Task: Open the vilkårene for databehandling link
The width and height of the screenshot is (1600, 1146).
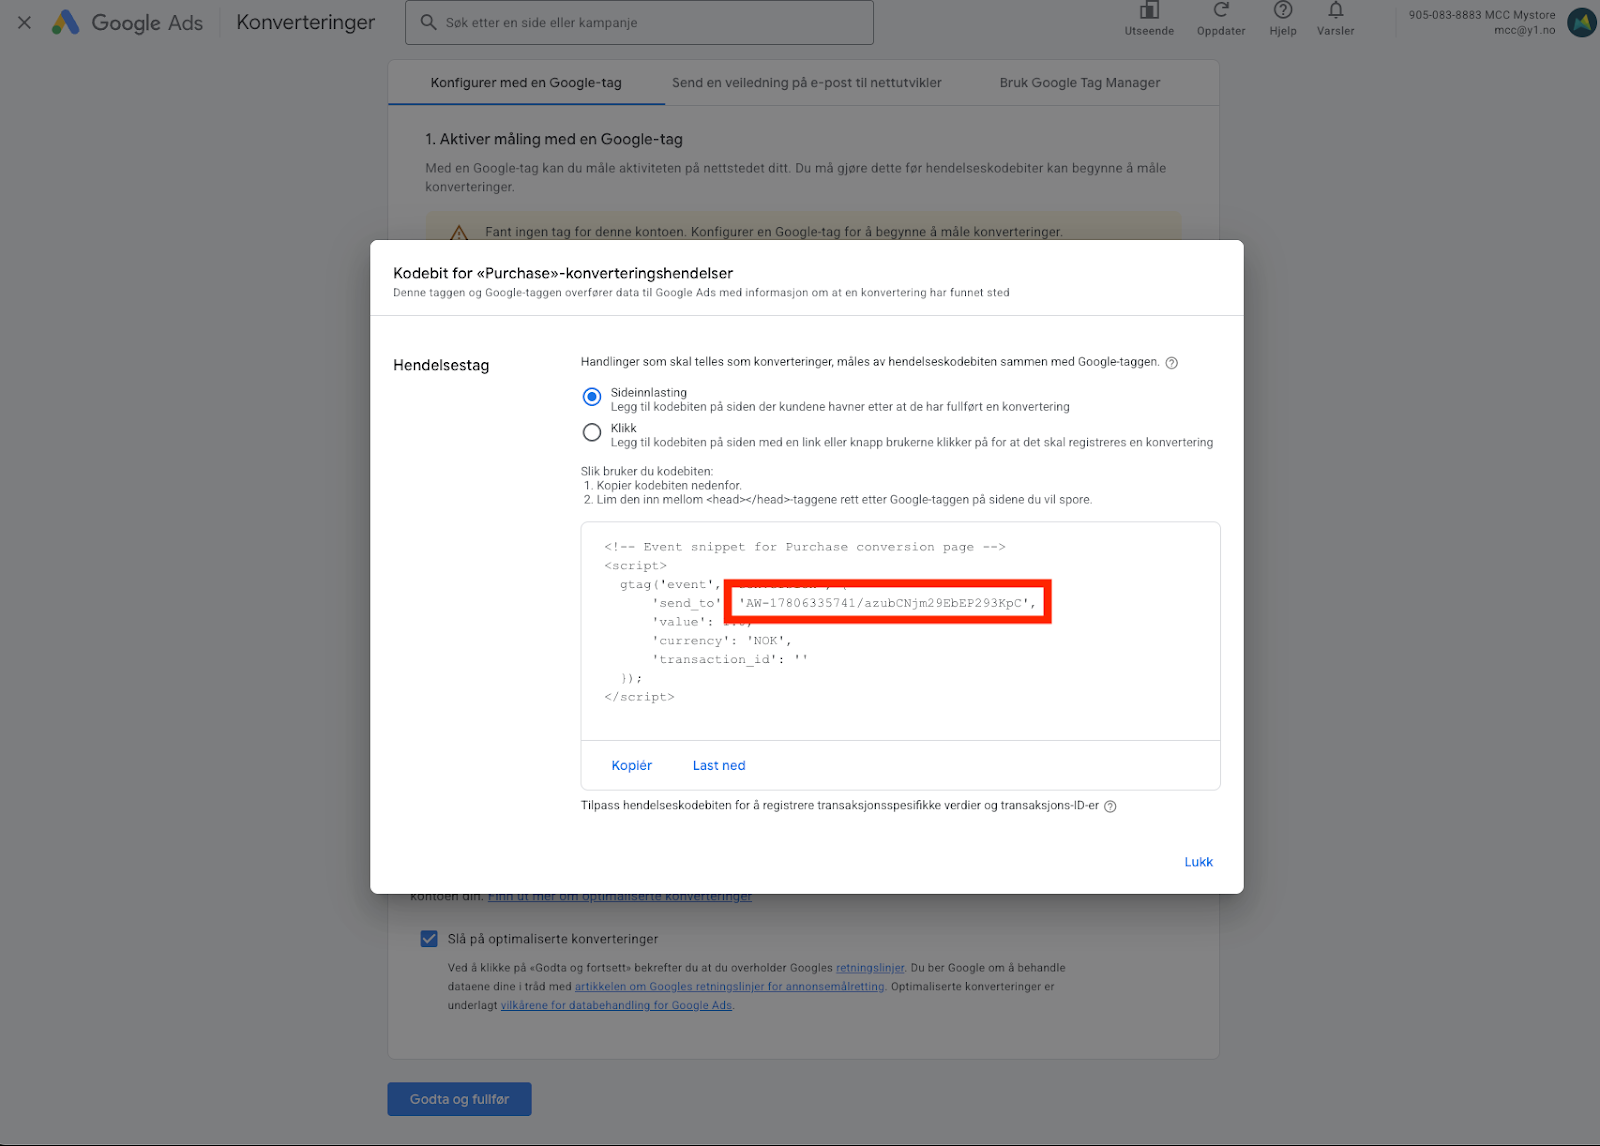Action: point(616,1006)
